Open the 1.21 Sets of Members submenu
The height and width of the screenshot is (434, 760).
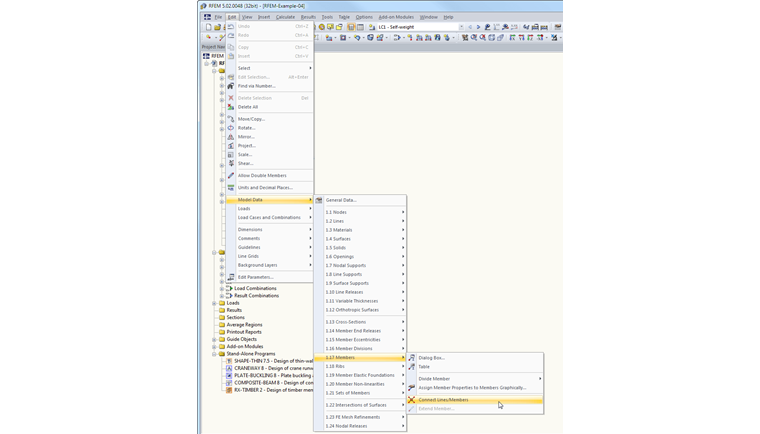[x=360, y=393]
